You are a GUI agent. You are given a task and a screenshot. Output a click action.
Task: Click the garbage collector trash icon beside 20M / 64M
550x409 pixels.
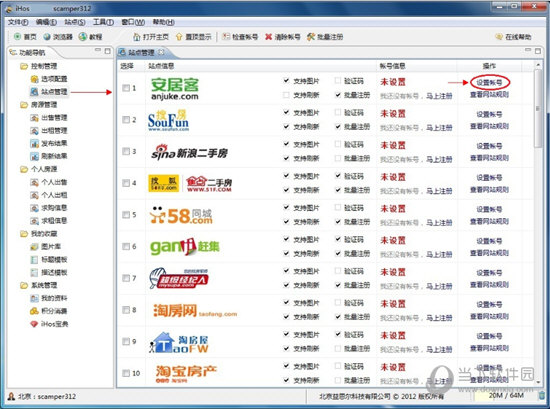[x=542, y=395]
